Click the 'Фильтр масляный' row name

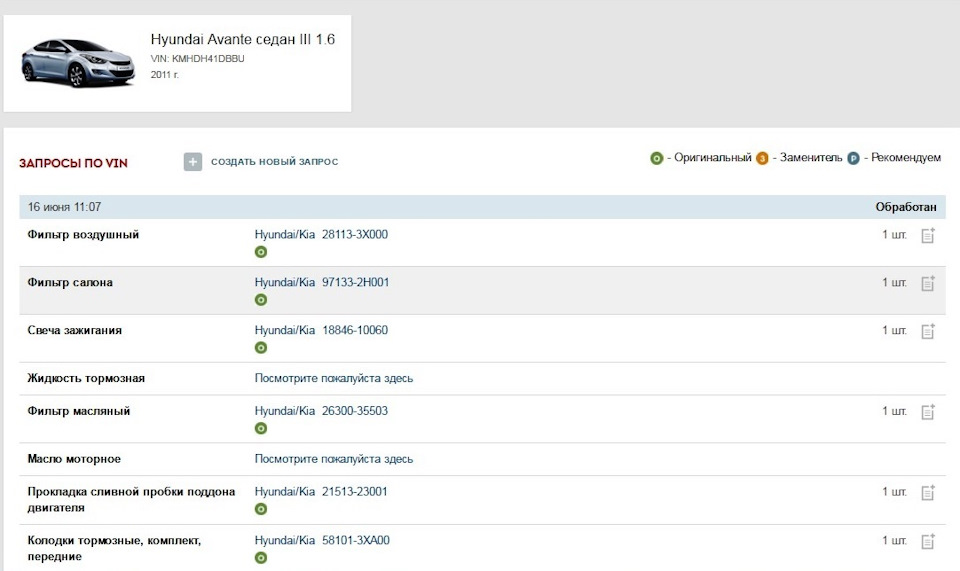[x=79, y=411]
